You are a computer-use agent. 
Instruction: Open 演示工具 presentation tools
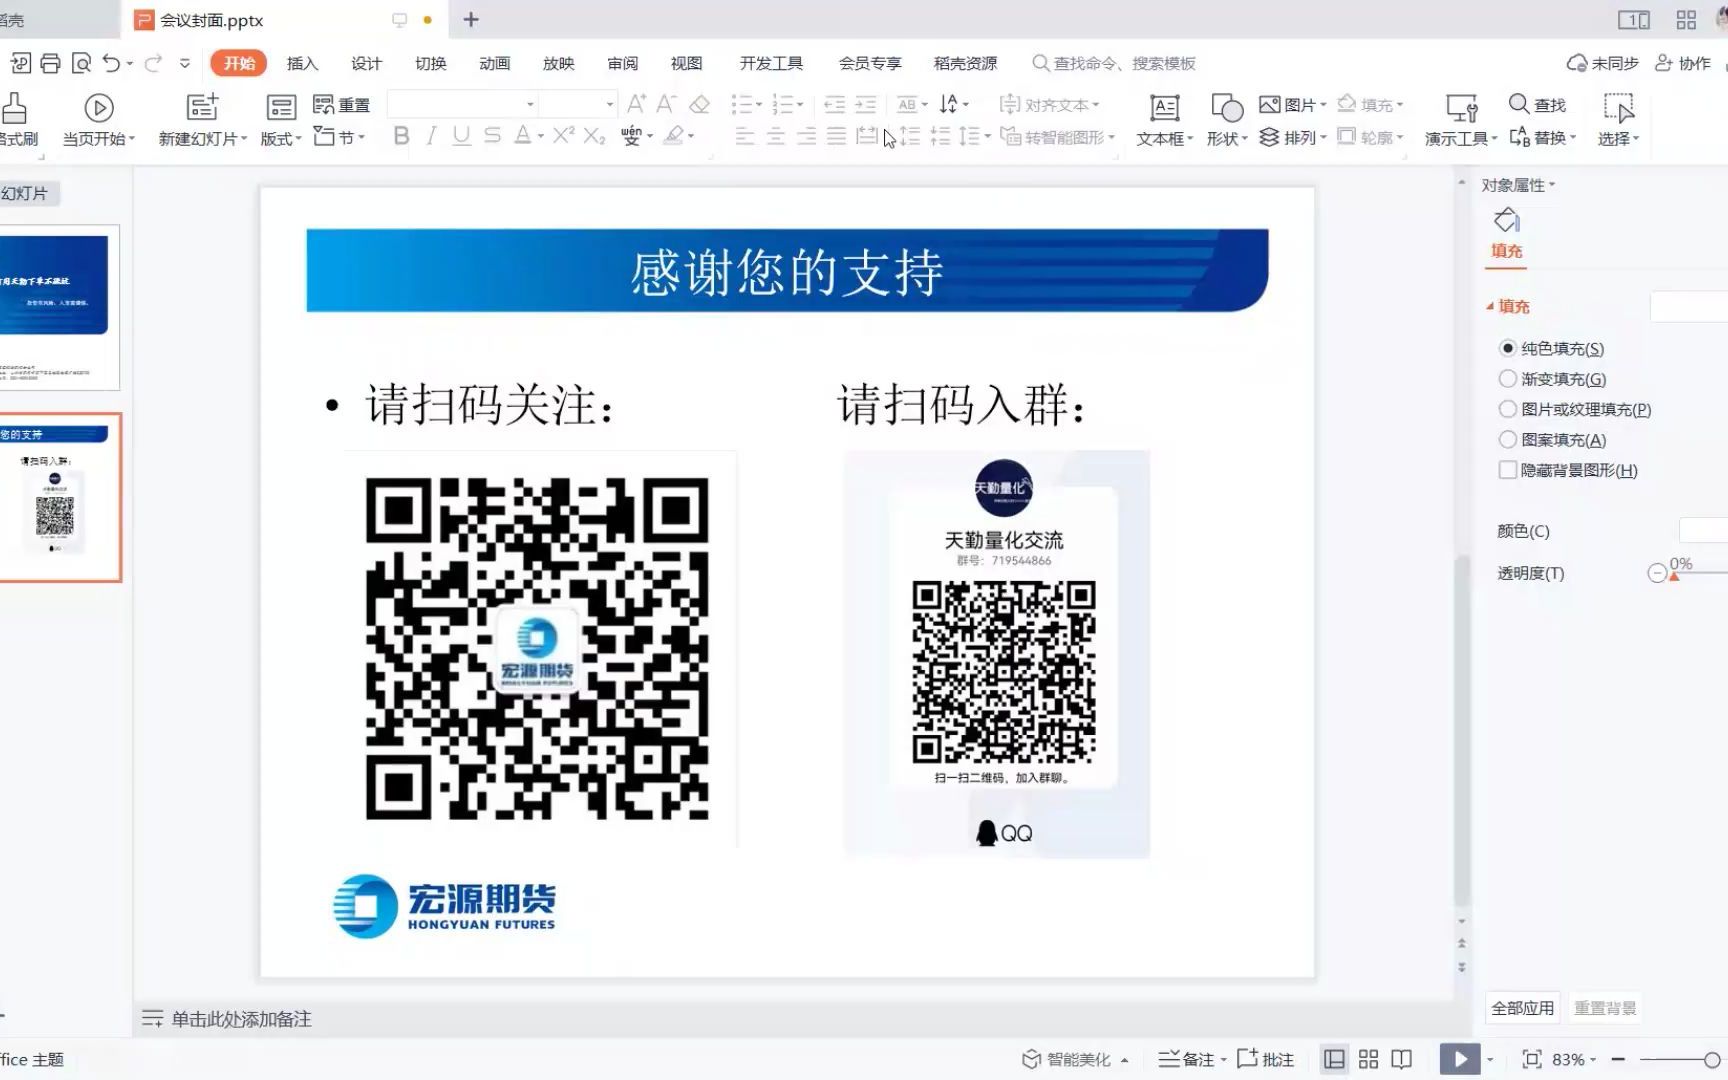1459,118
